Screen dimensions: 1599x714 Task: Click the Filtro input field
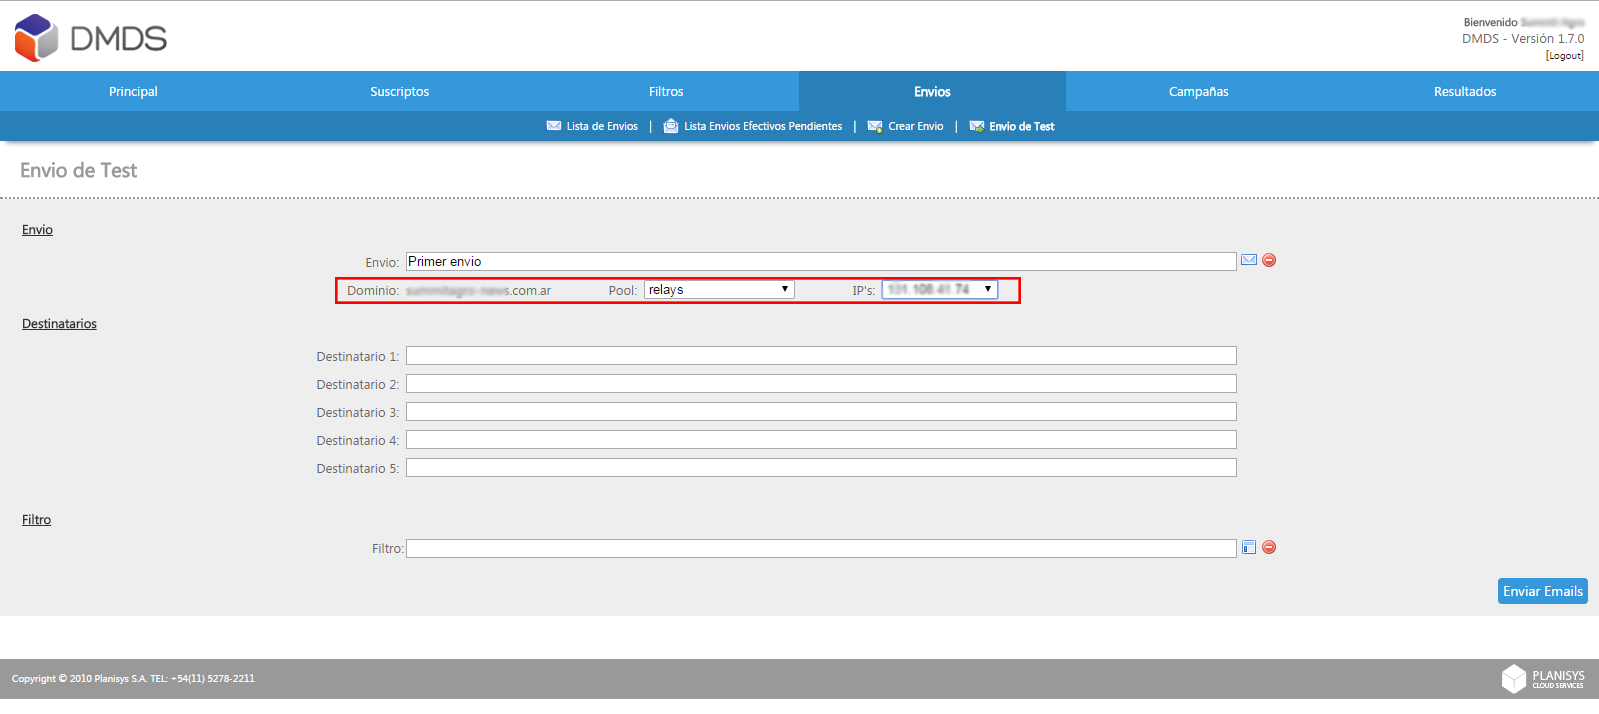821,549
